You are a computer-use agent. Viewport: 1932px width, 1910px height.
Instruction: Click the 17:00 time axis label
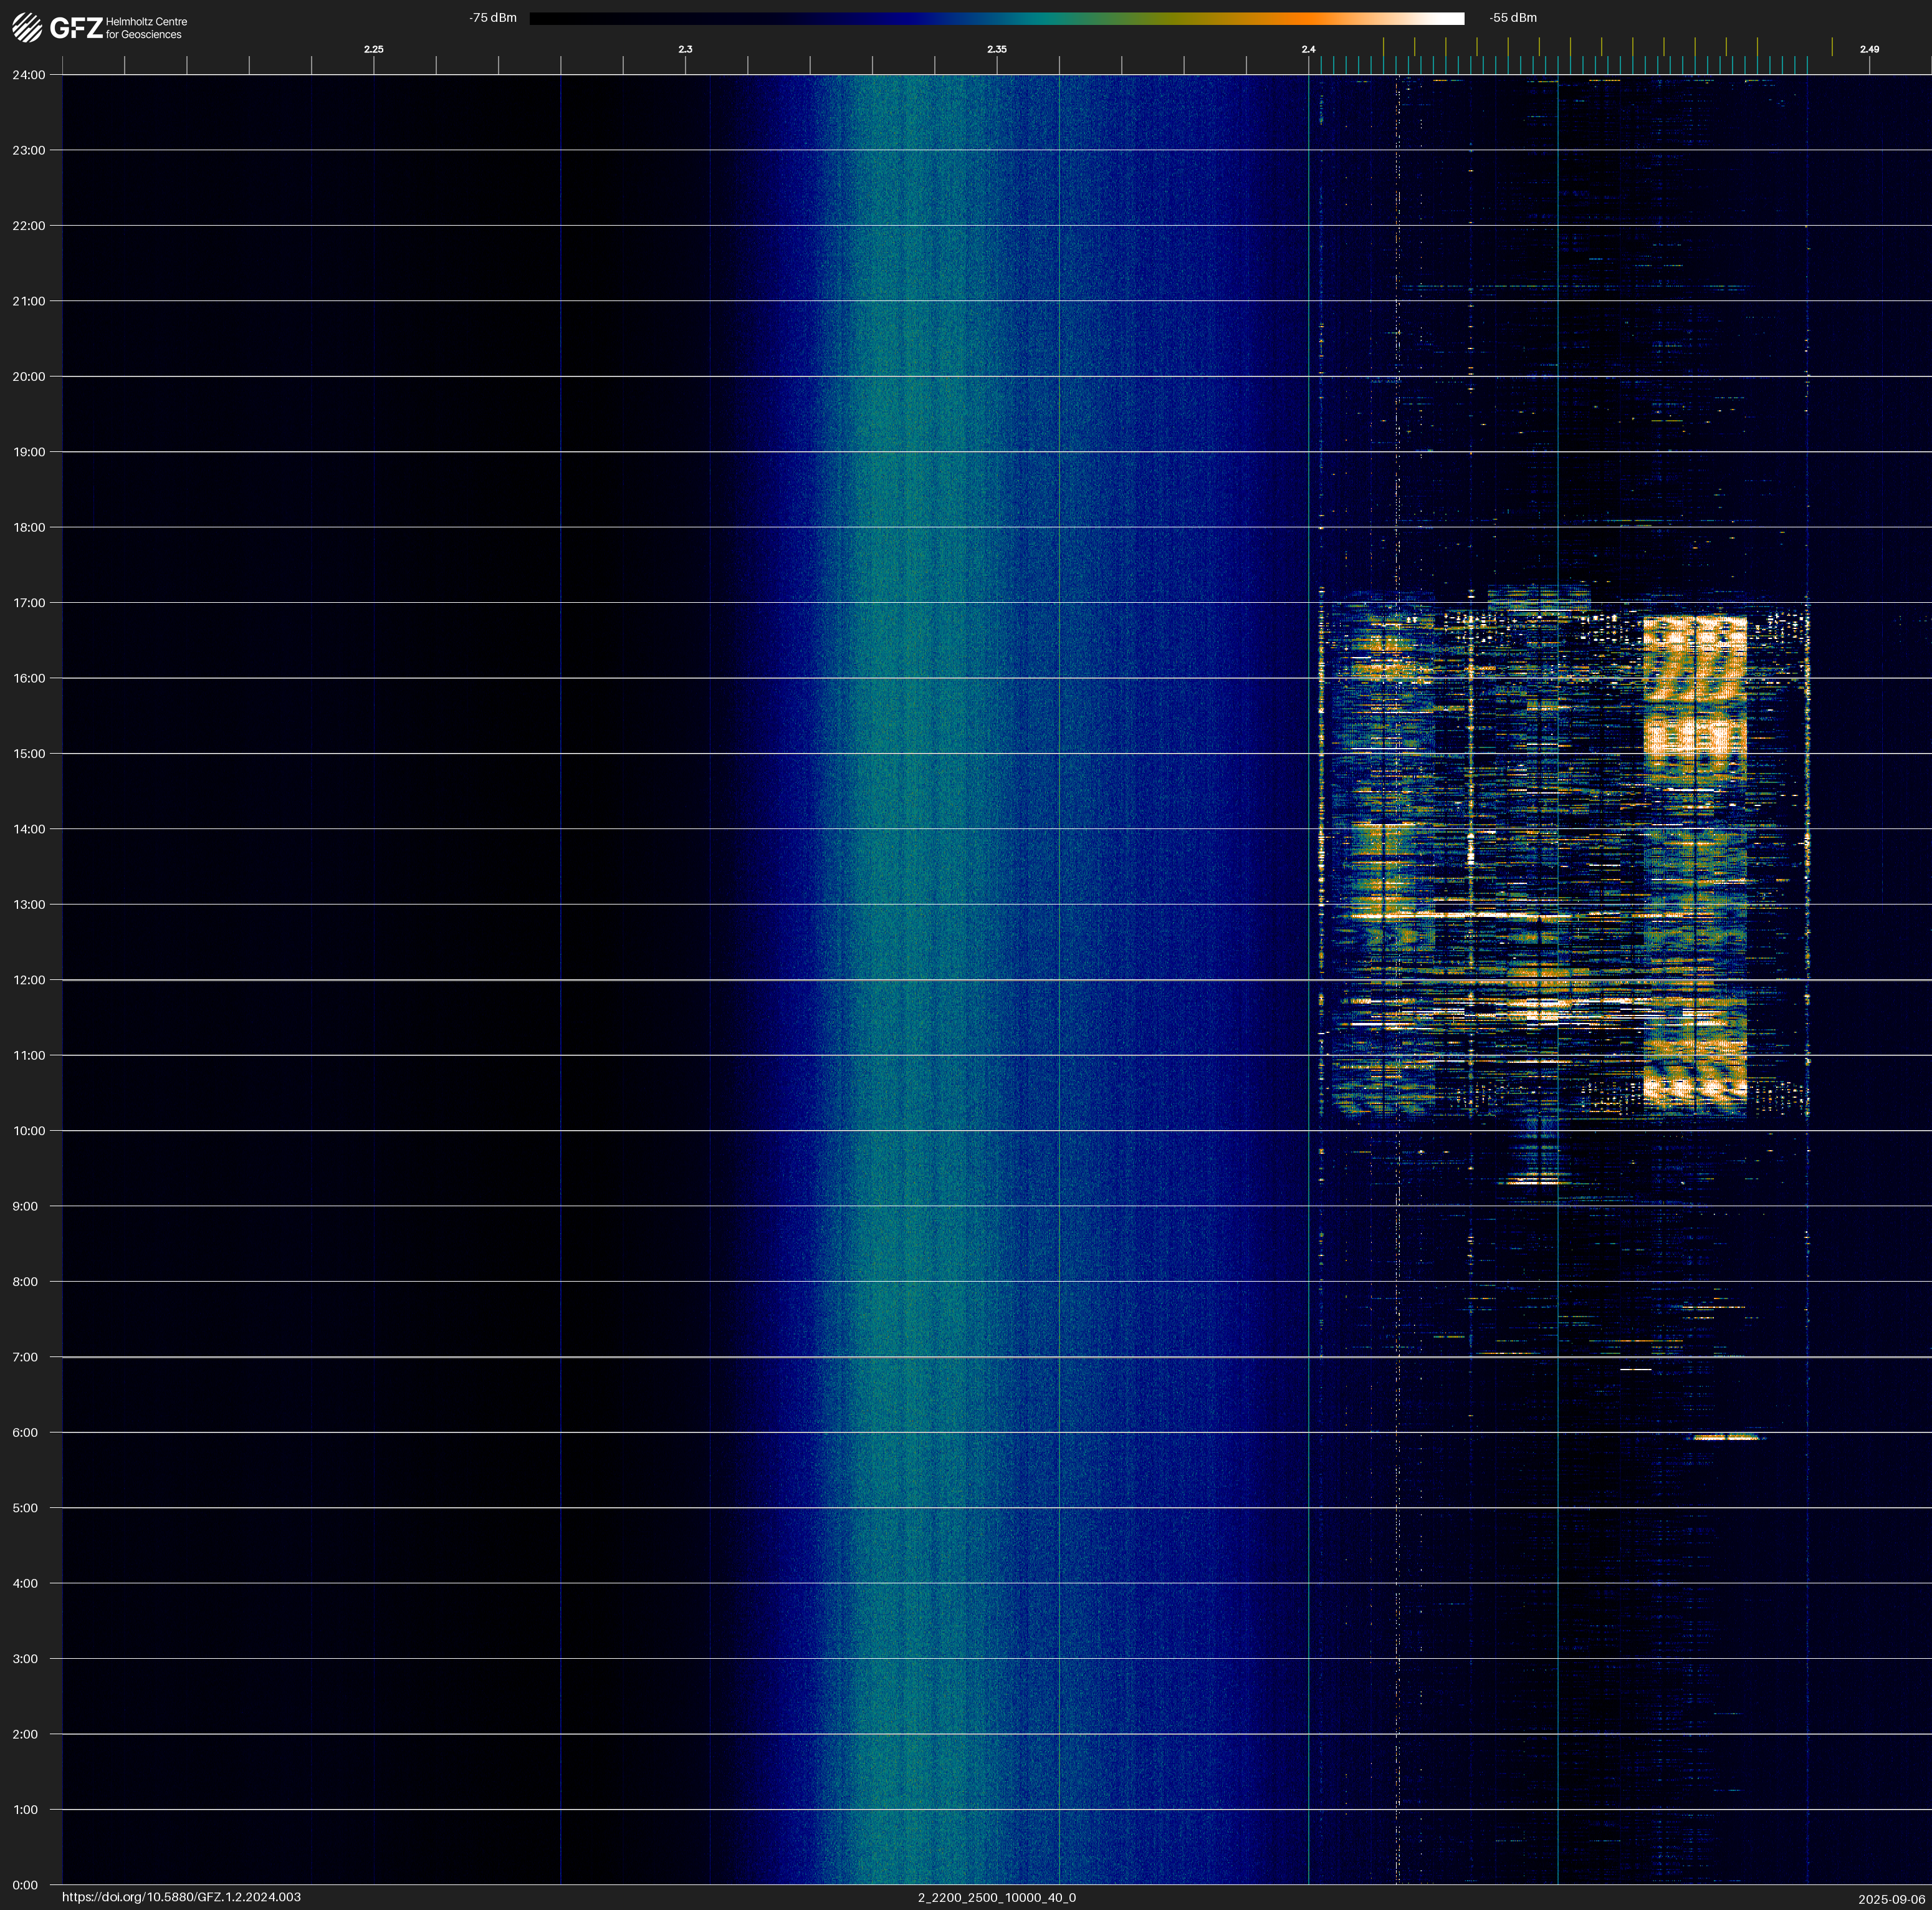[x=29, y=603]
